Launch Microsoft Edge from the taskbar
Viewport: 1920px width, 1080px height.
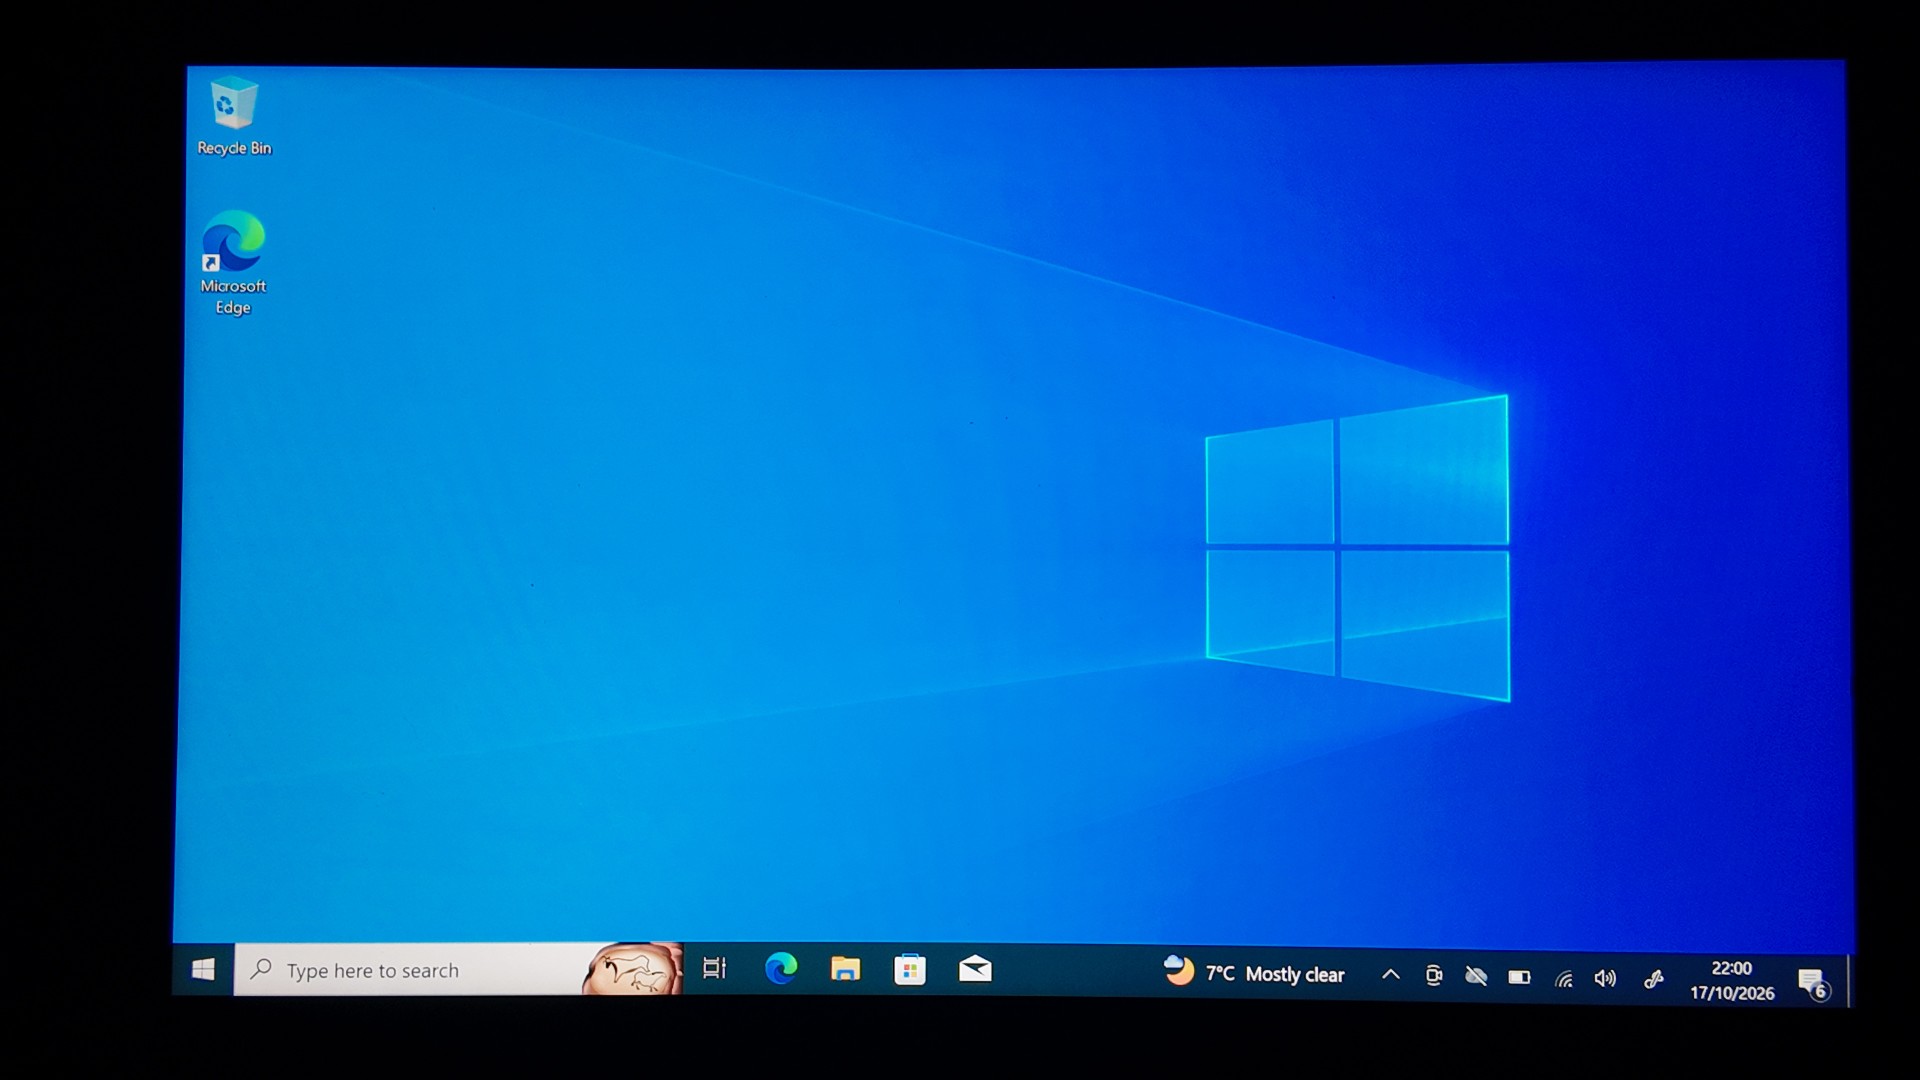(x=781, y=969)
